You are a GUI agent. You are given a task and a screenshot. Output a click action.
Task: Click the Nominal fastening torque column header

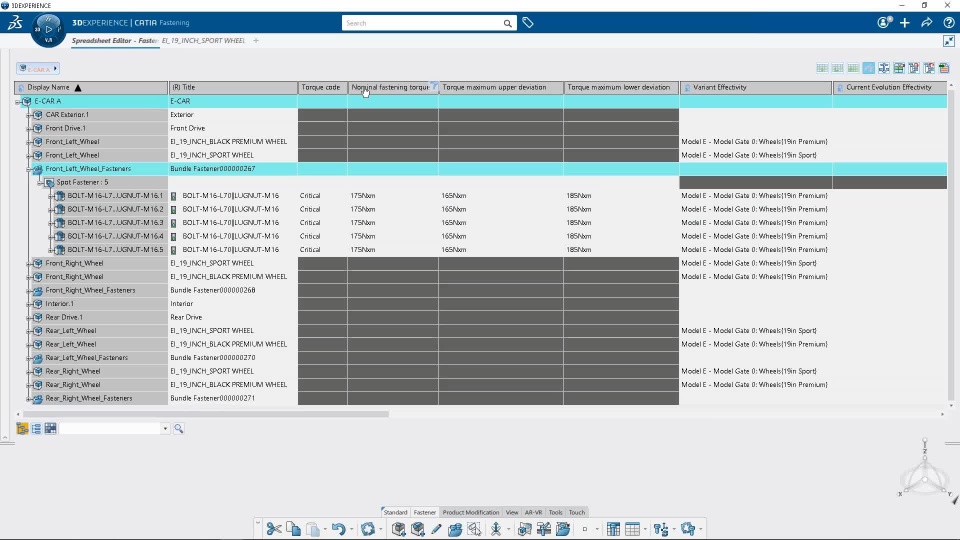click(x=393, y=88)
